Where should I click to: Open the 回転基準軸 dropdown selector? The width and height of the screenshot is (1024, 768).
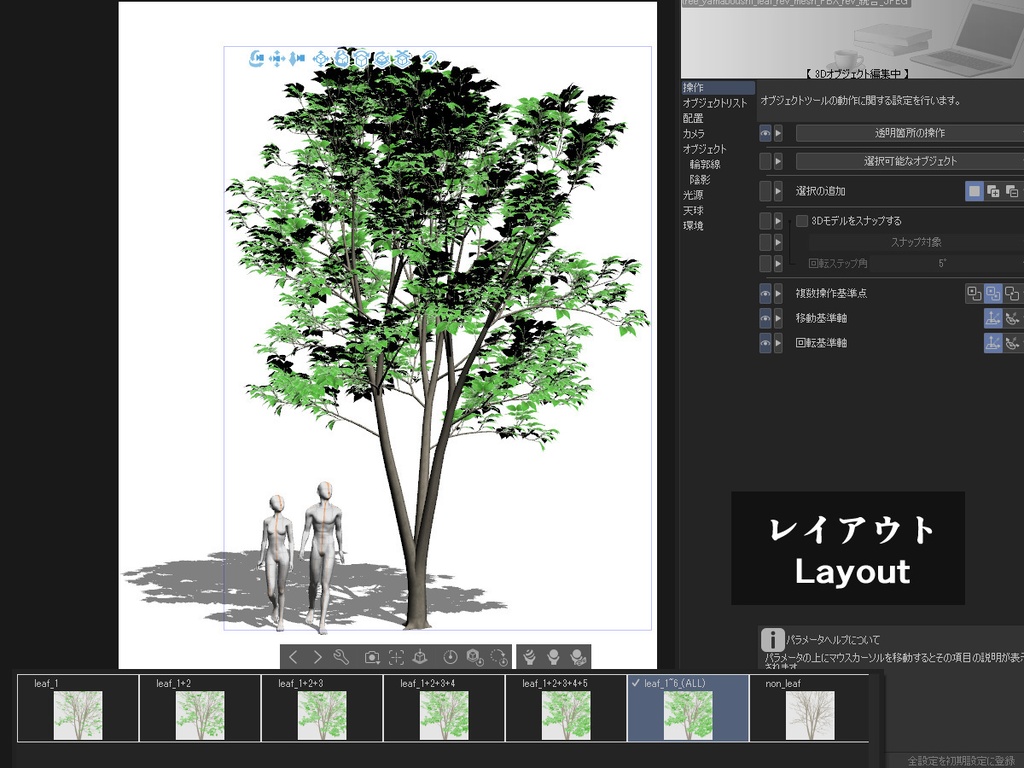[x=996, y=343]
